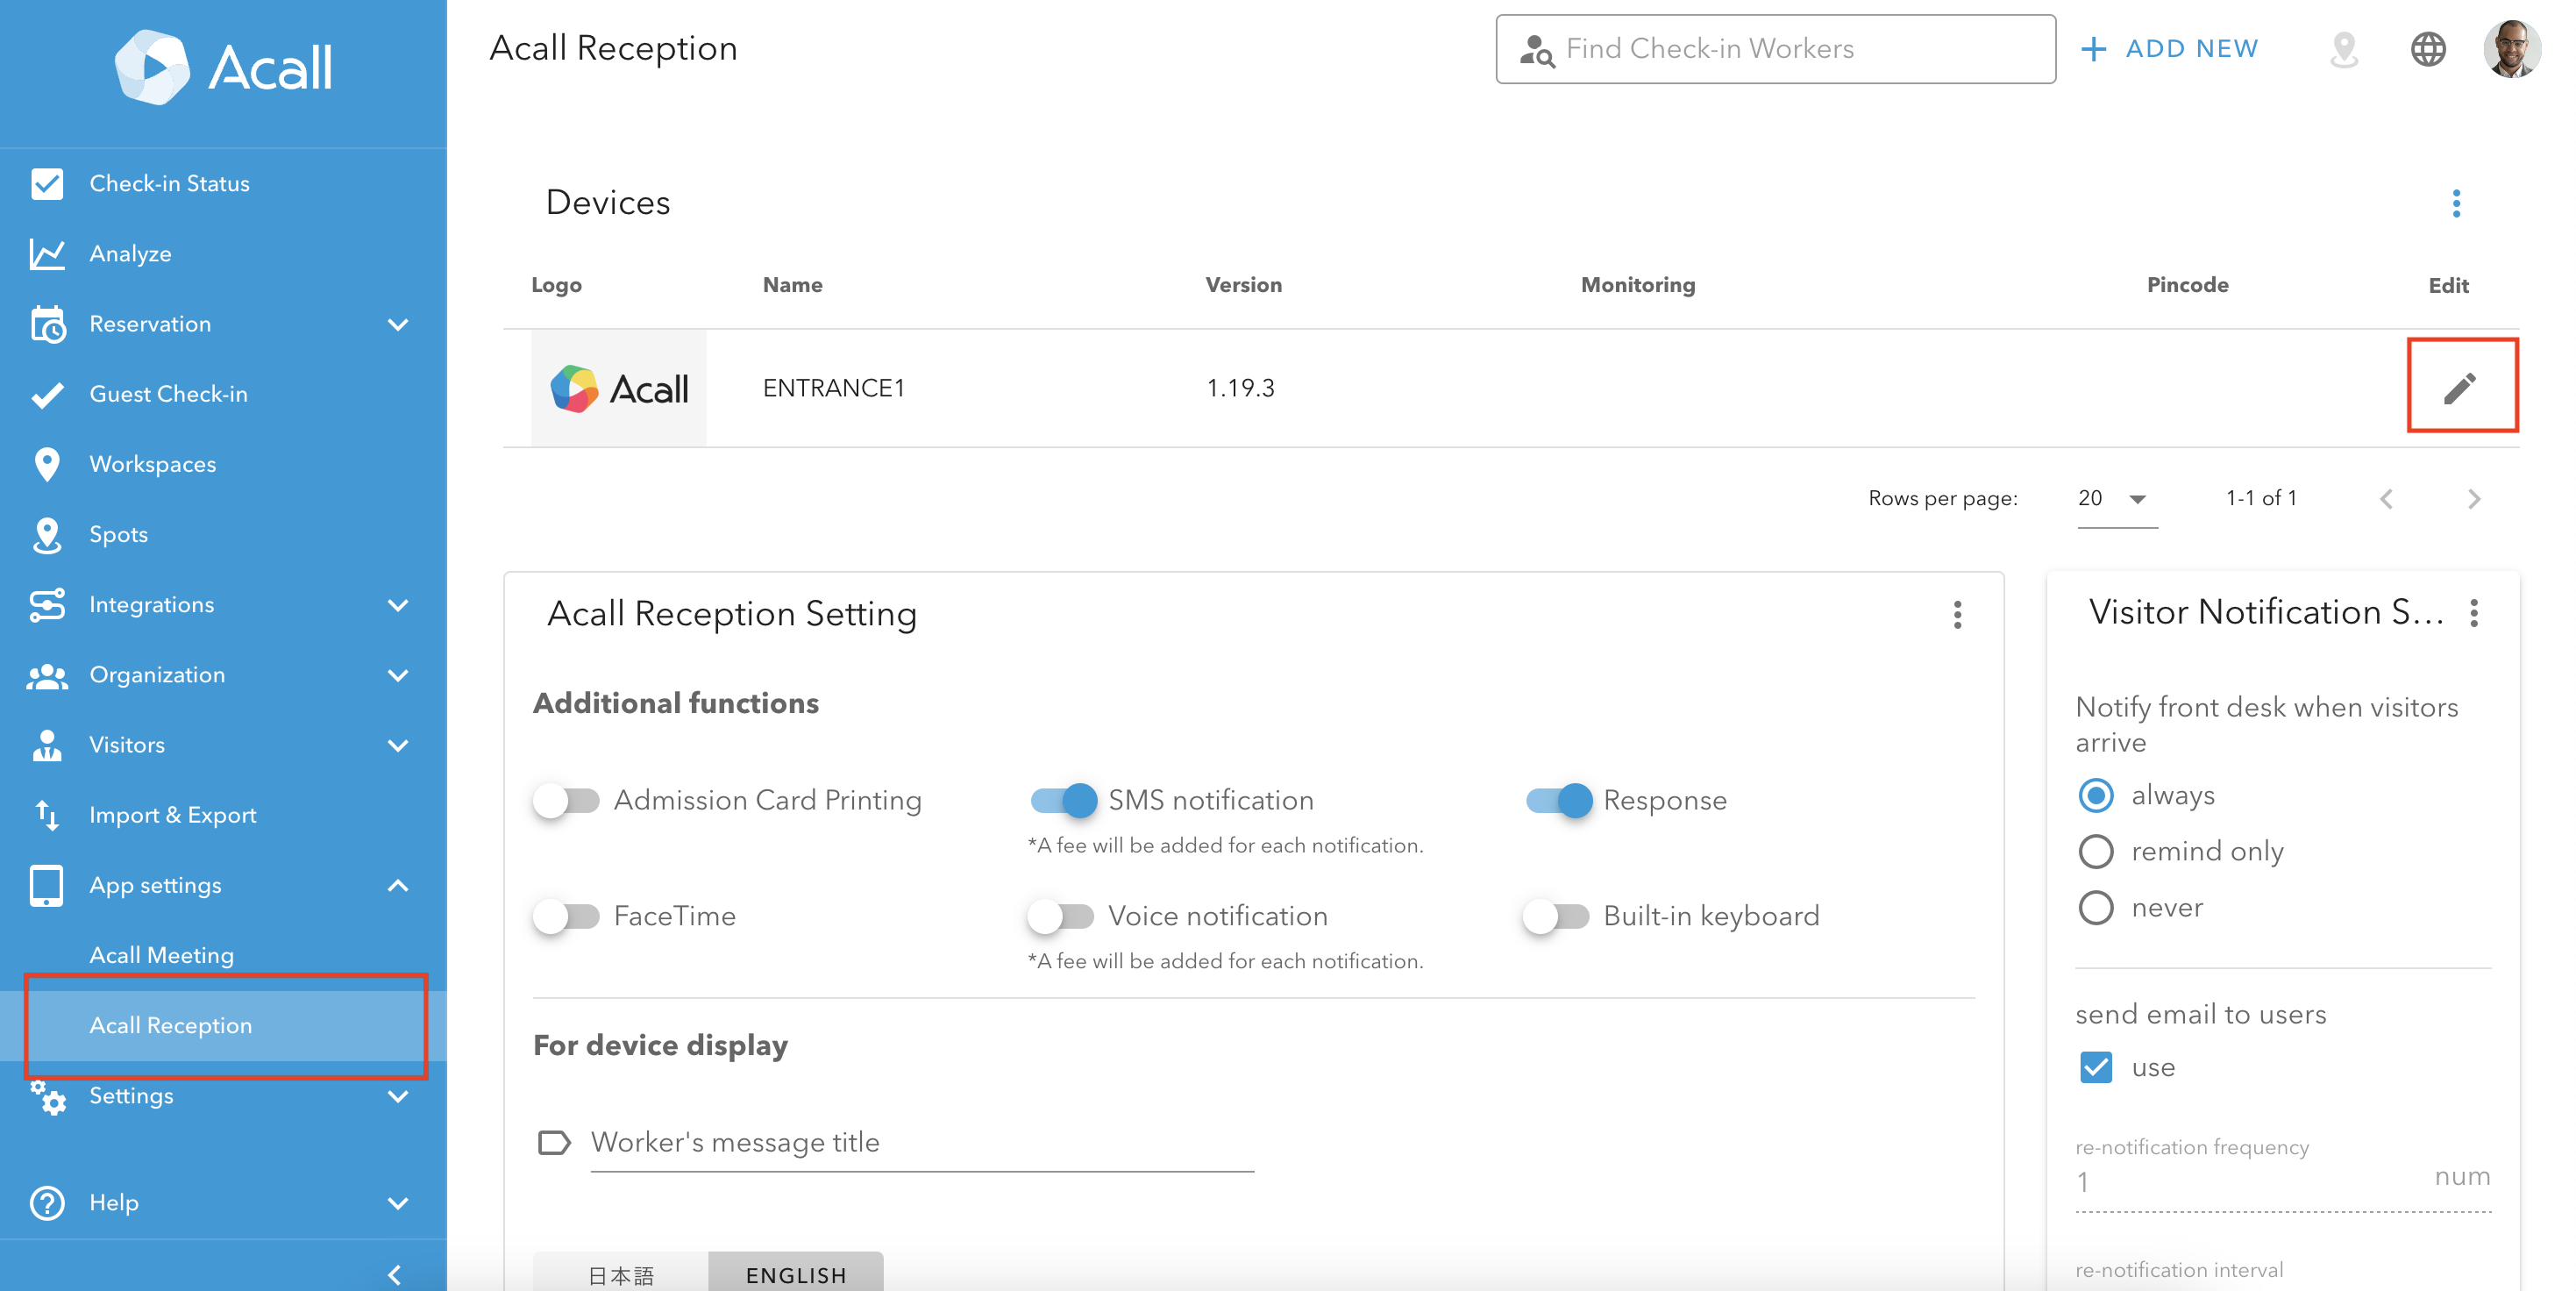
Task: Click the globe language icon in the header
Action: [2429, 48]
